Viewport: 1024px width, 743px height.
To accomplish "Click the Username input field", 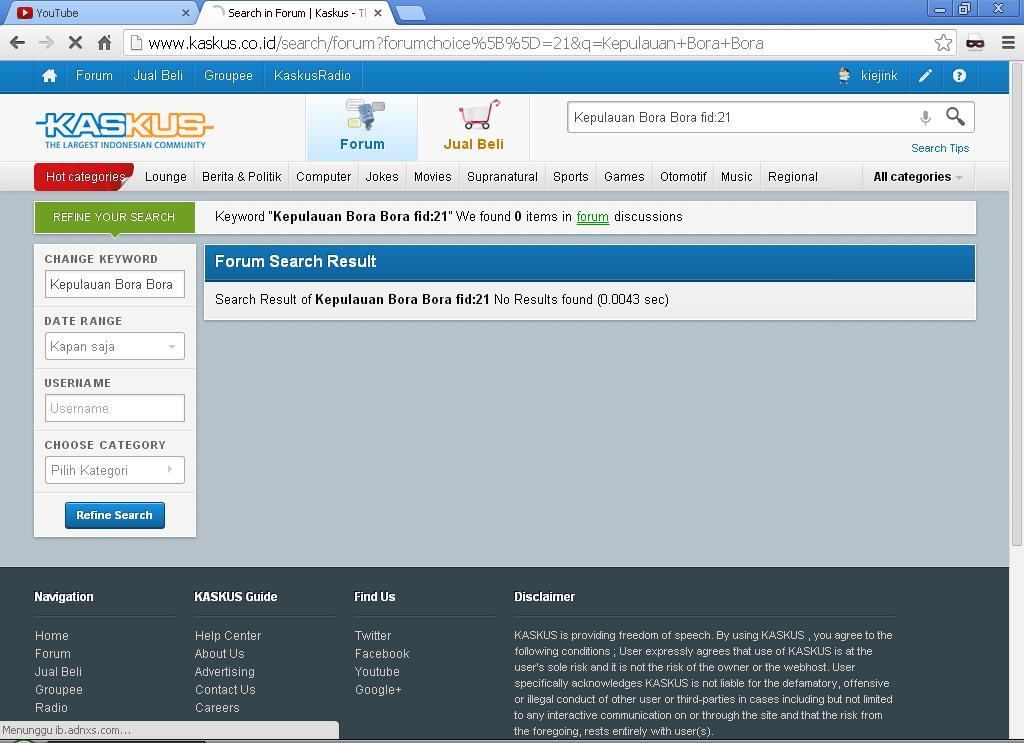I will 114,408.
